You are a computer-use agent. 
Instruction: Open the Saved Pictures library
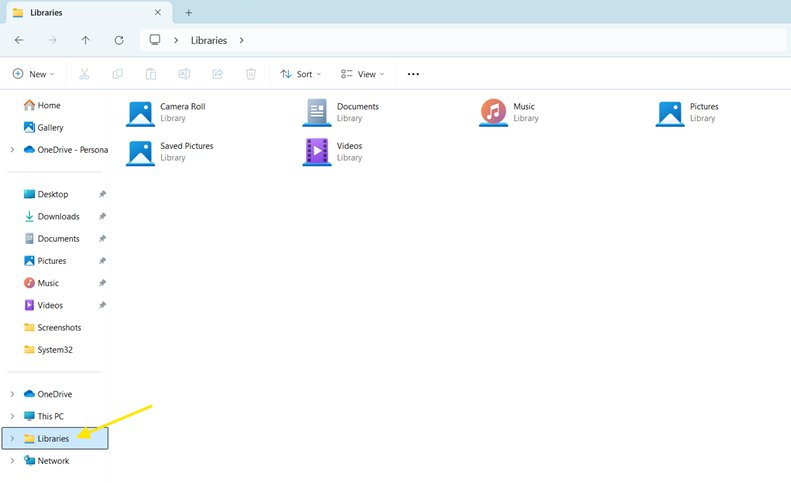[x=141, y=151]
